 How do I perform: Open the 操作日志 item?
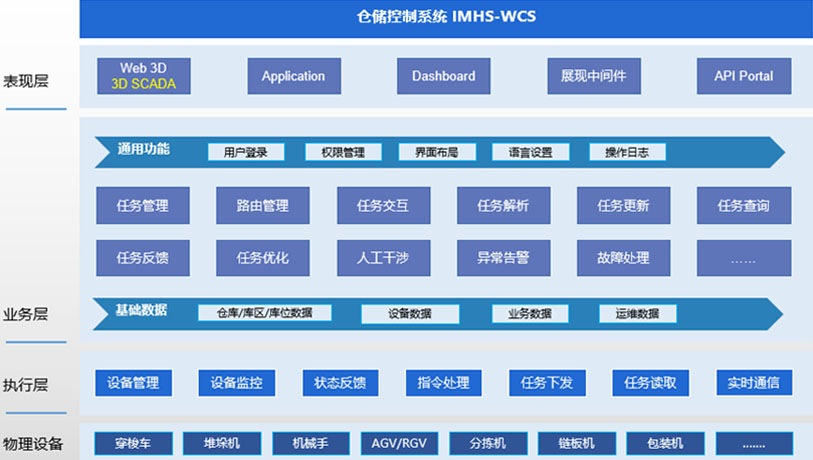click(x=627, y=152)
